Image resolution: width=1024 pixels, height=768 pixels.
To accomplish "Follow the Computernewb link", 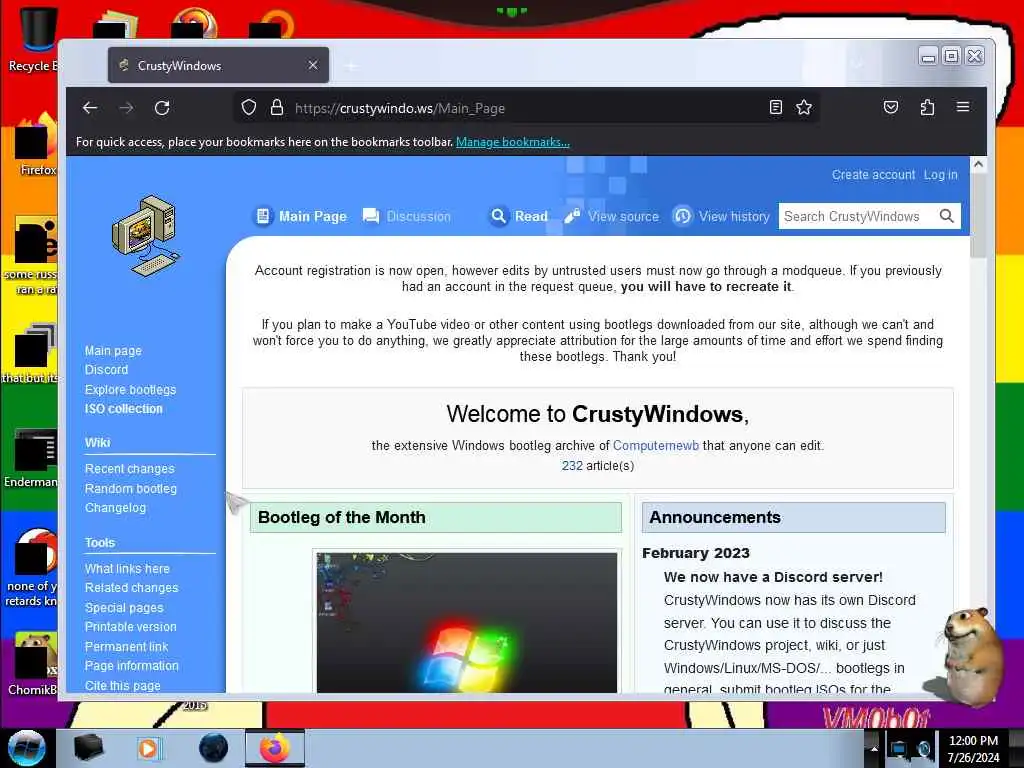I will tap(656, 445).
